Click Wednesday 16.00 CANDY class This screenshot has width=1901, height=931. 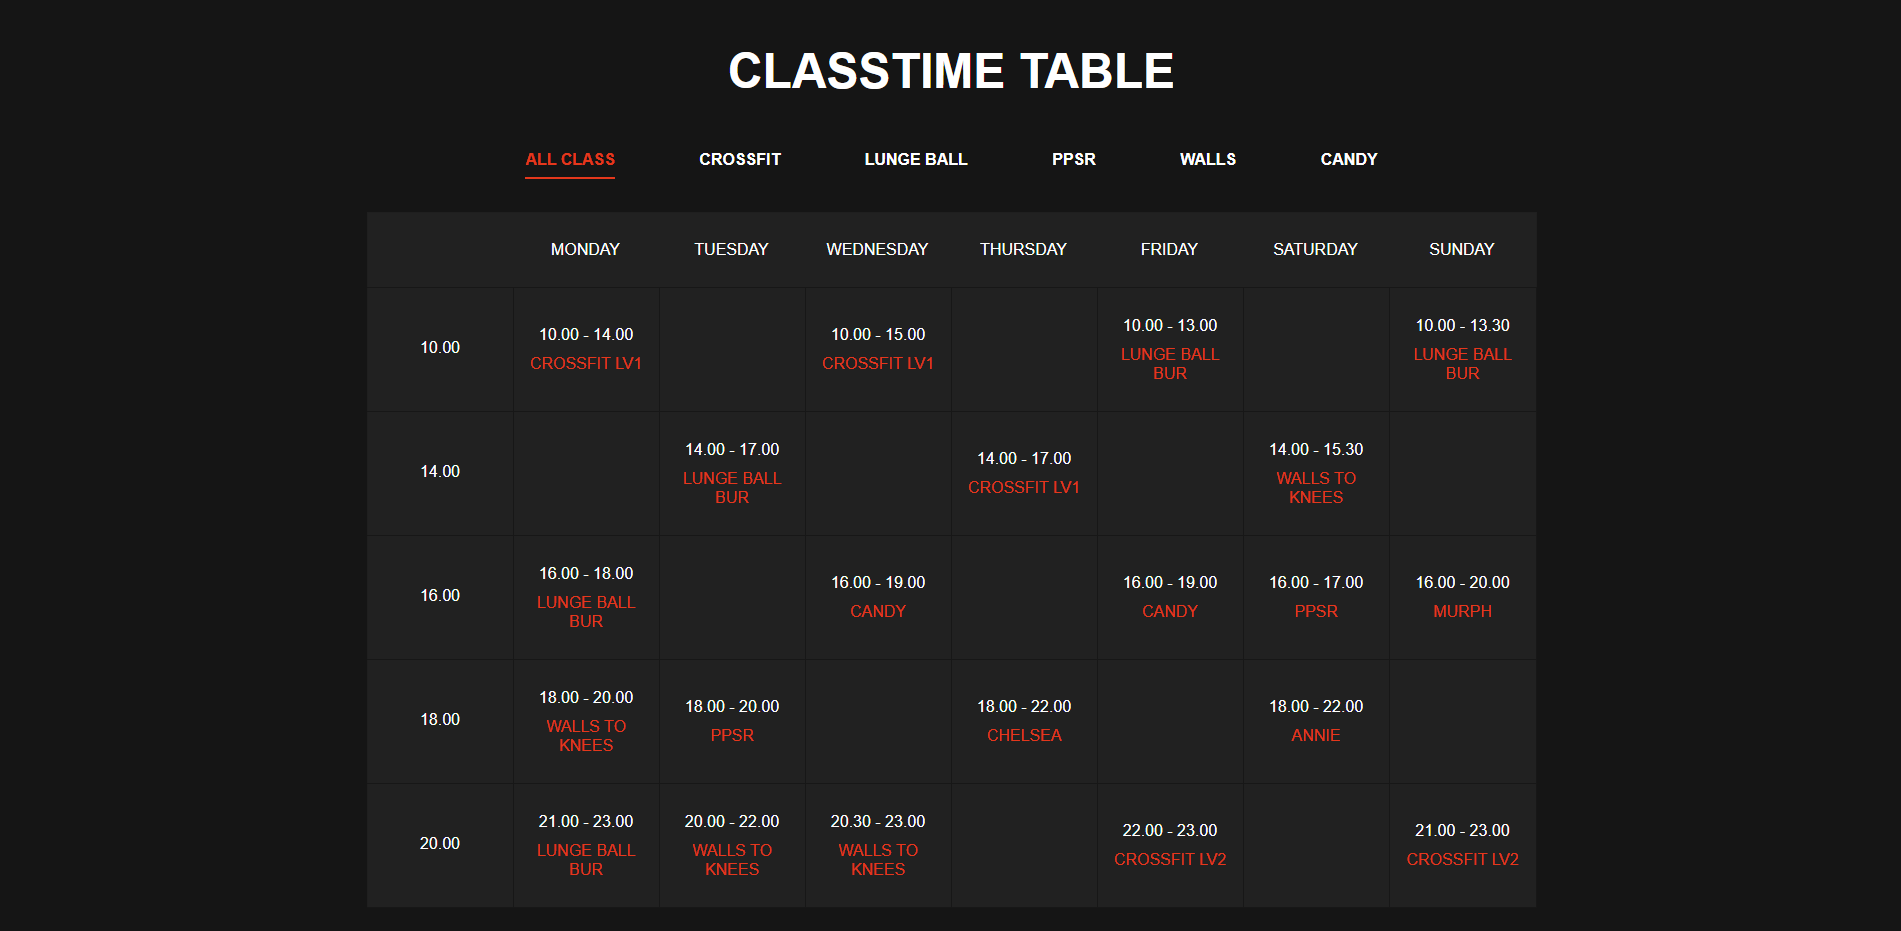pyautogui.click(x=878, y=611)
